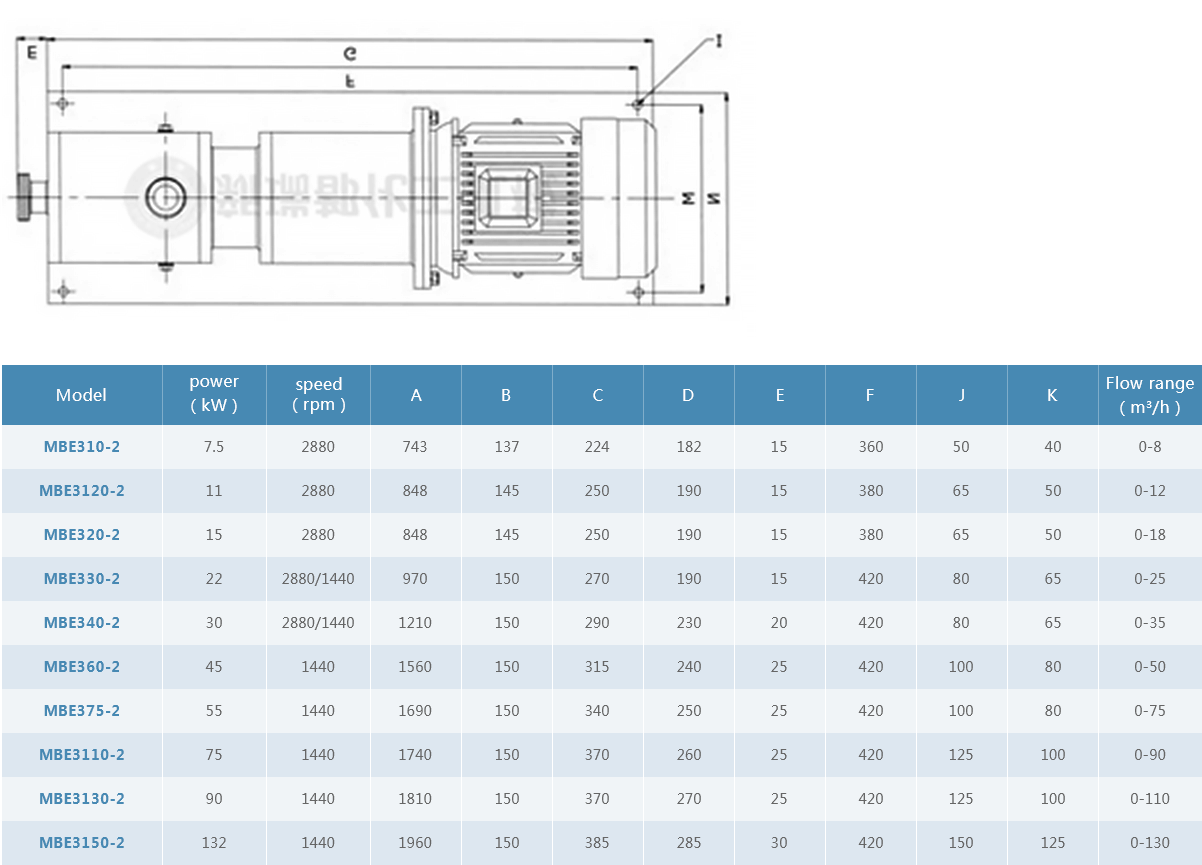Open the MBE3150-2 model entry
This screenshot has height=865, width=1202.
point(81,843)
